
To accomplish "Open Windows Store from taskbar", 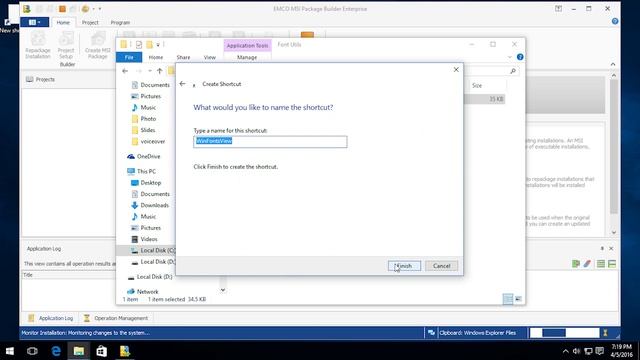I will [102, 351].
